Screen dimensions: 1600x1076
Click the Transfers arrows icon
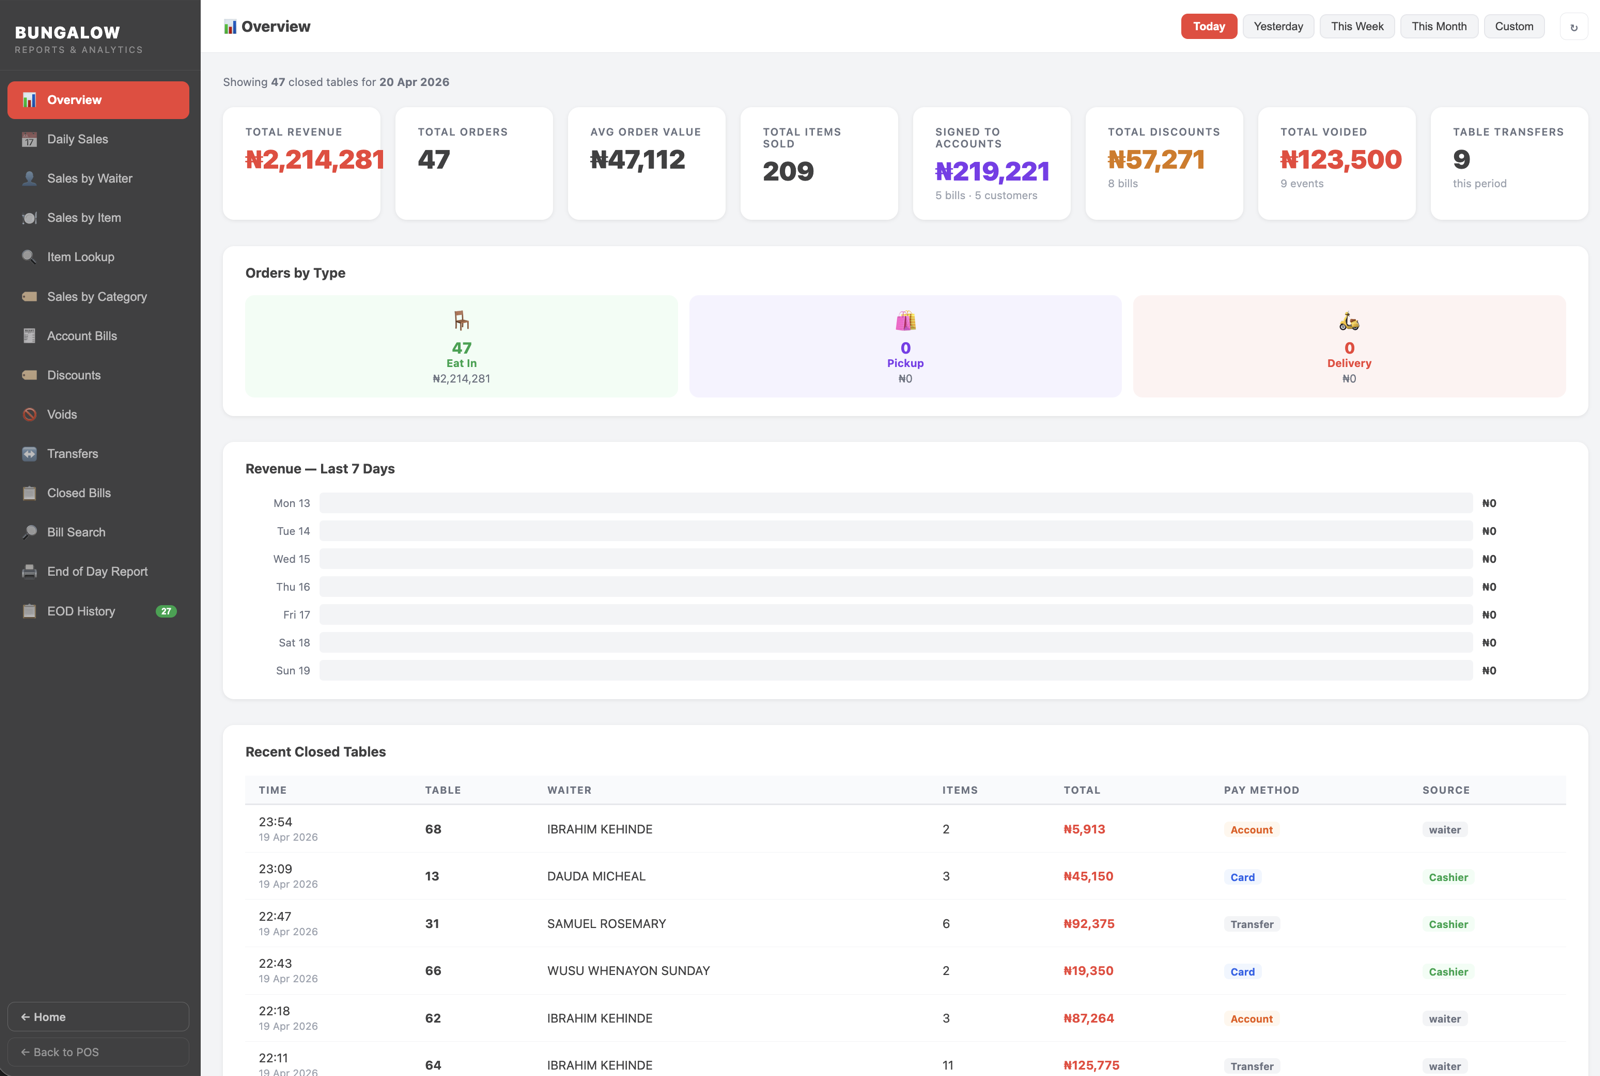click(x=29, y=454)
